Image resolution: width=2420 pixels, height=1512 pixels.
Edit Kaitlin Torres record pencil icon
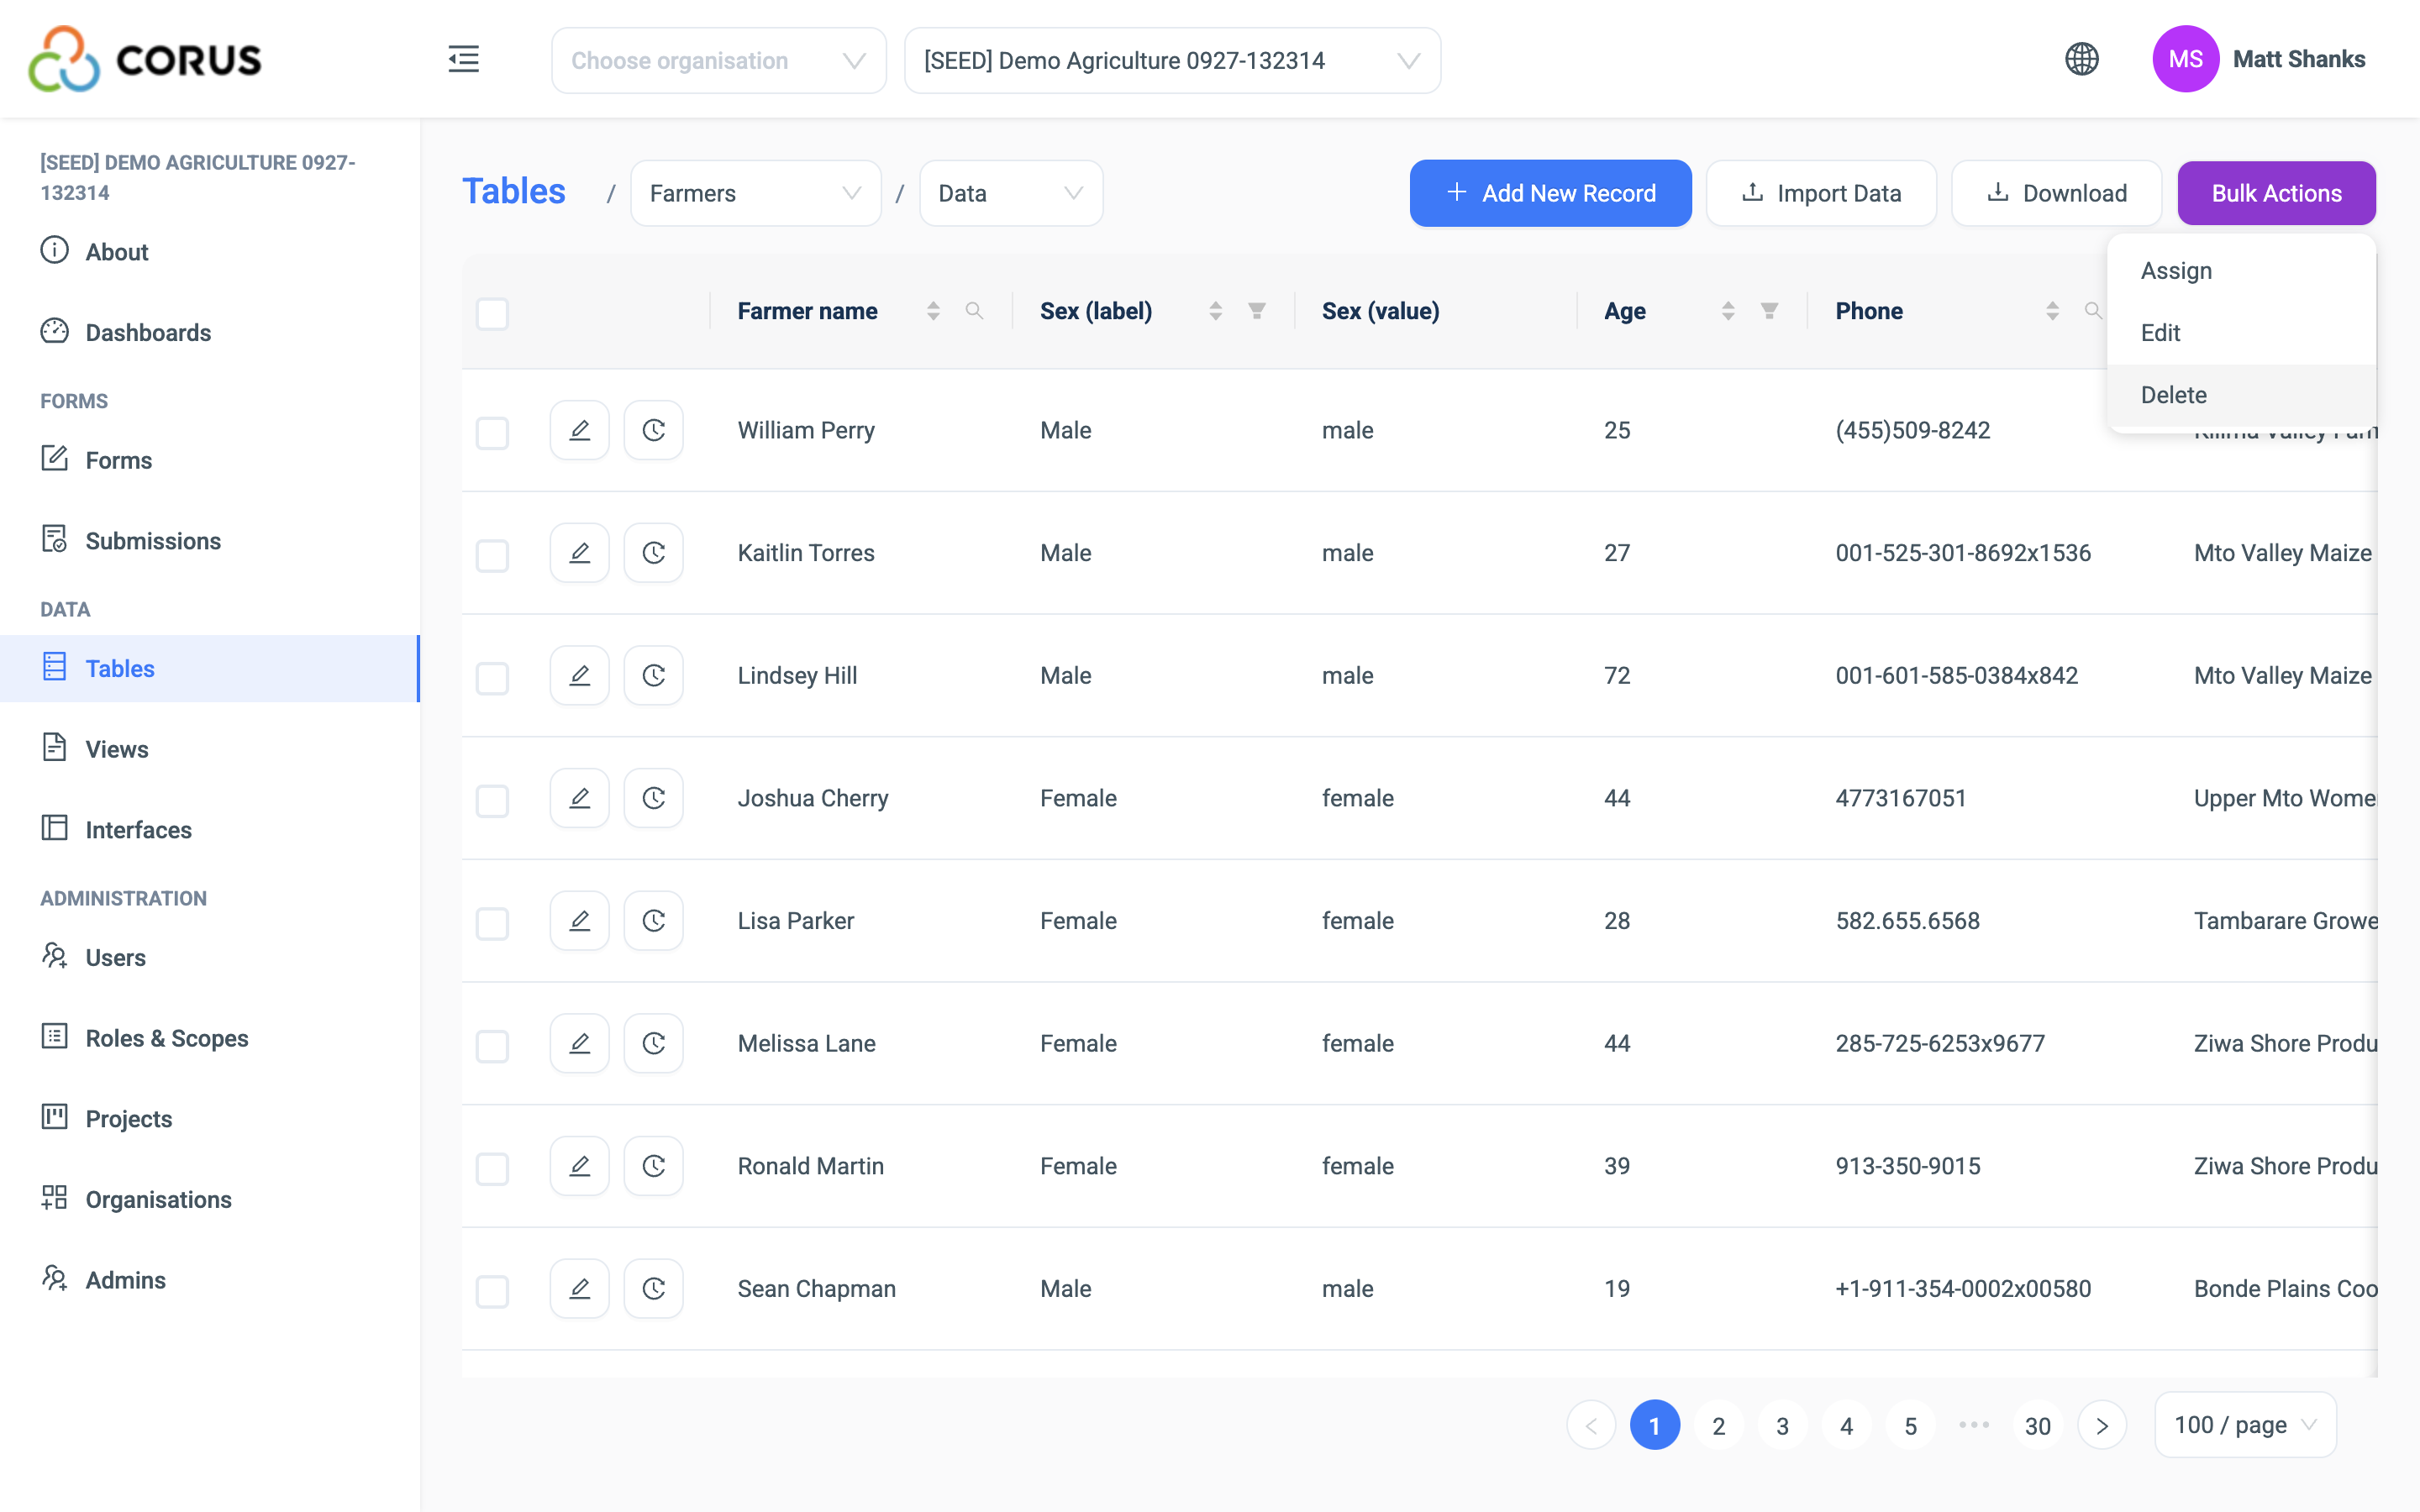pyautogui.click(x=579, y=553)
